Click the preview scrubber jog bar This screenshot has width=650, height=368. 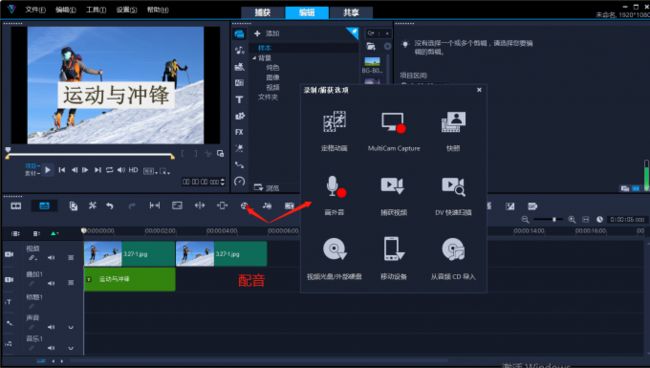click(90, 155)
